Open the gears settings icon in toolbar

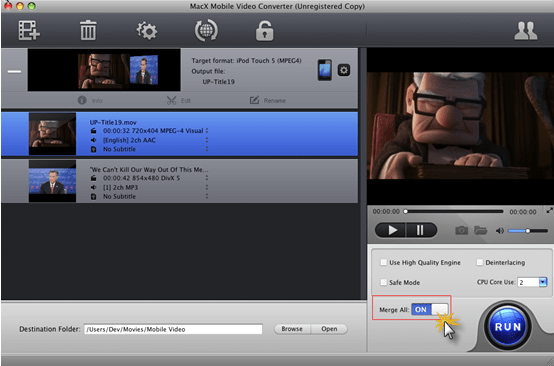pos(147,31)
